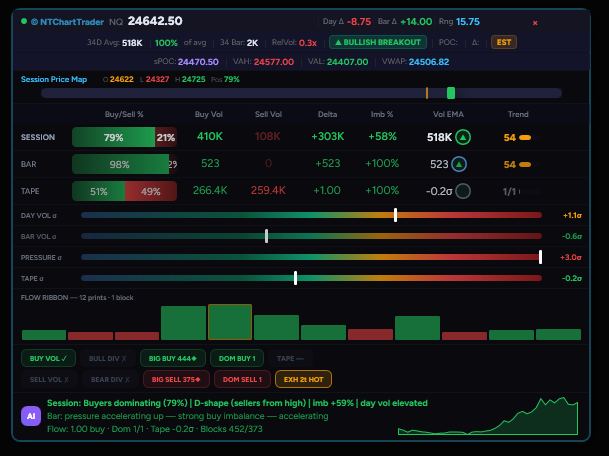Click the PRESSURE sigma slider handle

click(540, 257)
